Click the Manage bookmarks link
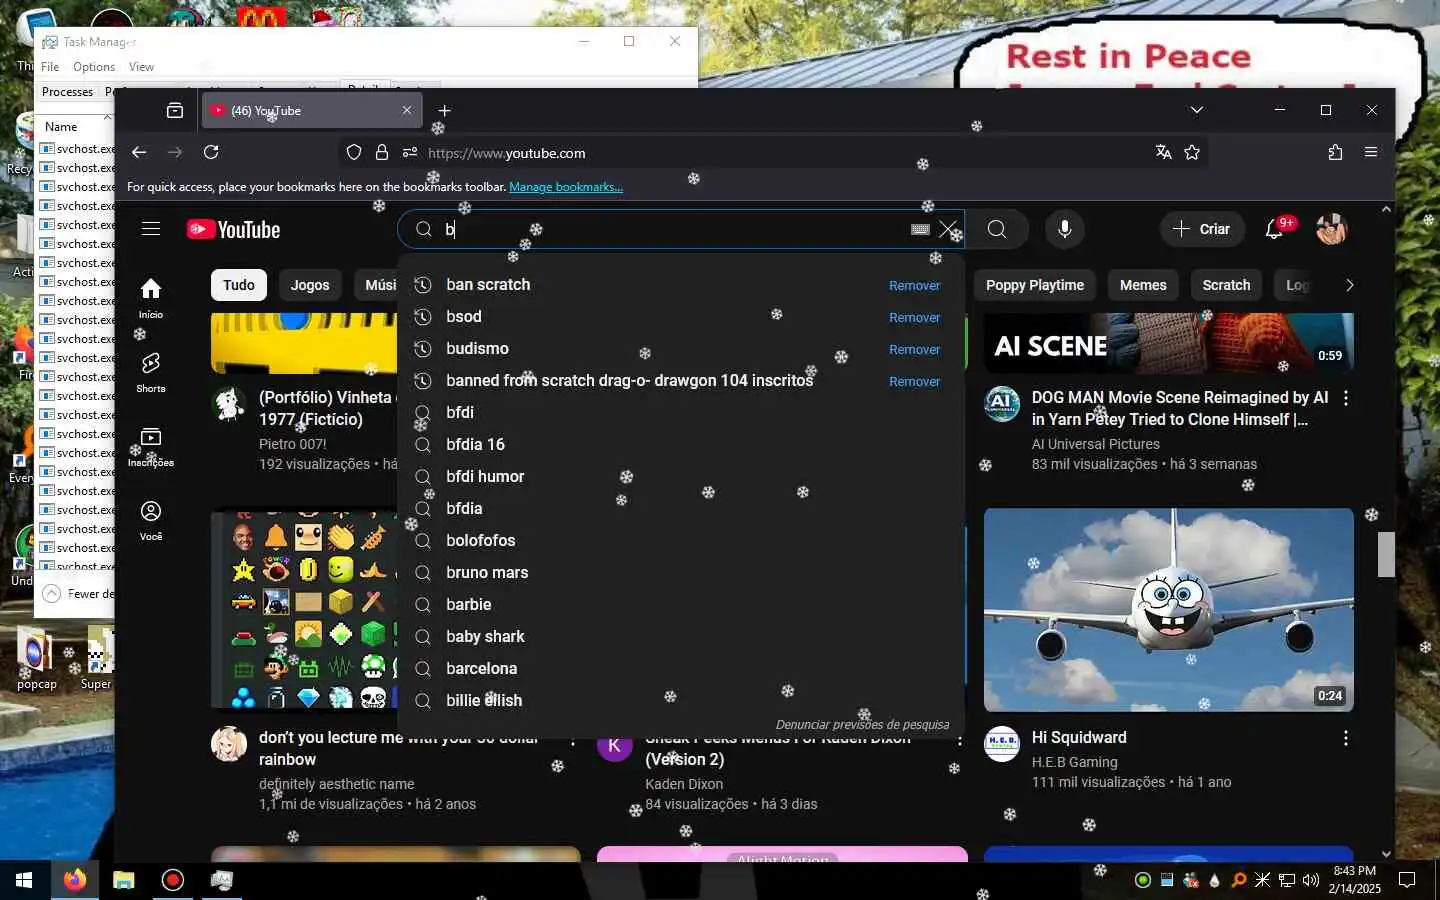The width and height of the screenshot is (1440, 900). click(566, 187)
